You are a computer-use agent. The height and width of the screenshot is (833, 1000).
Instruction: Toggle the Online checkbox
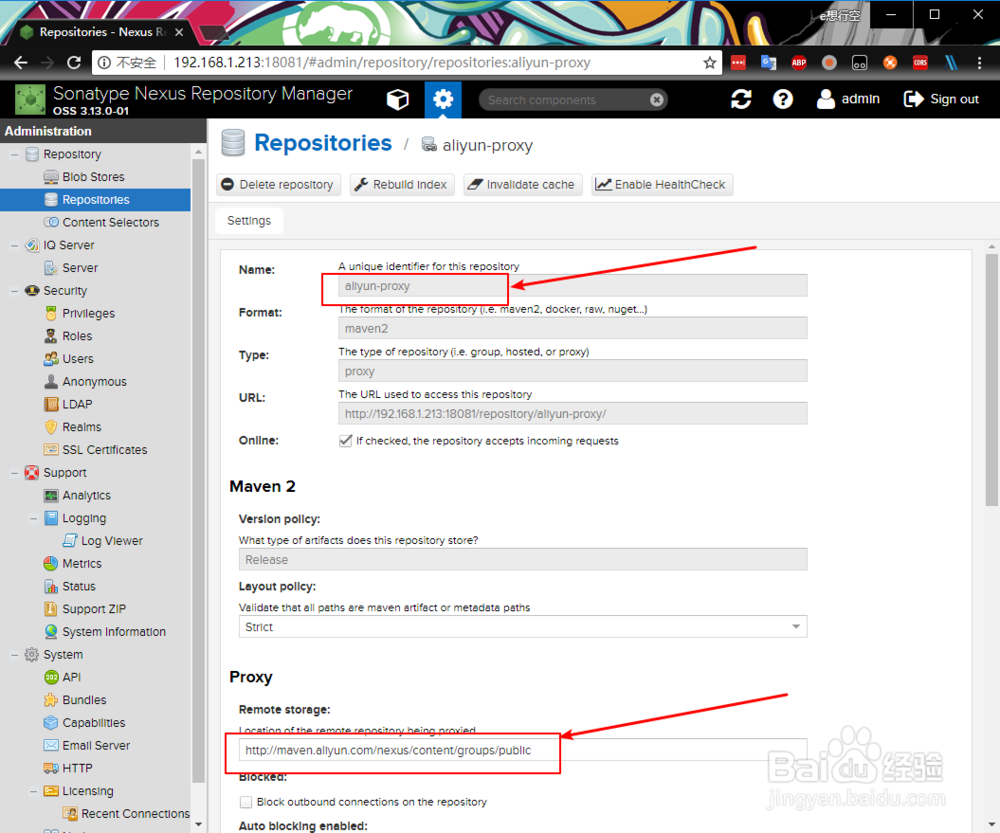[x=346, y=441]
